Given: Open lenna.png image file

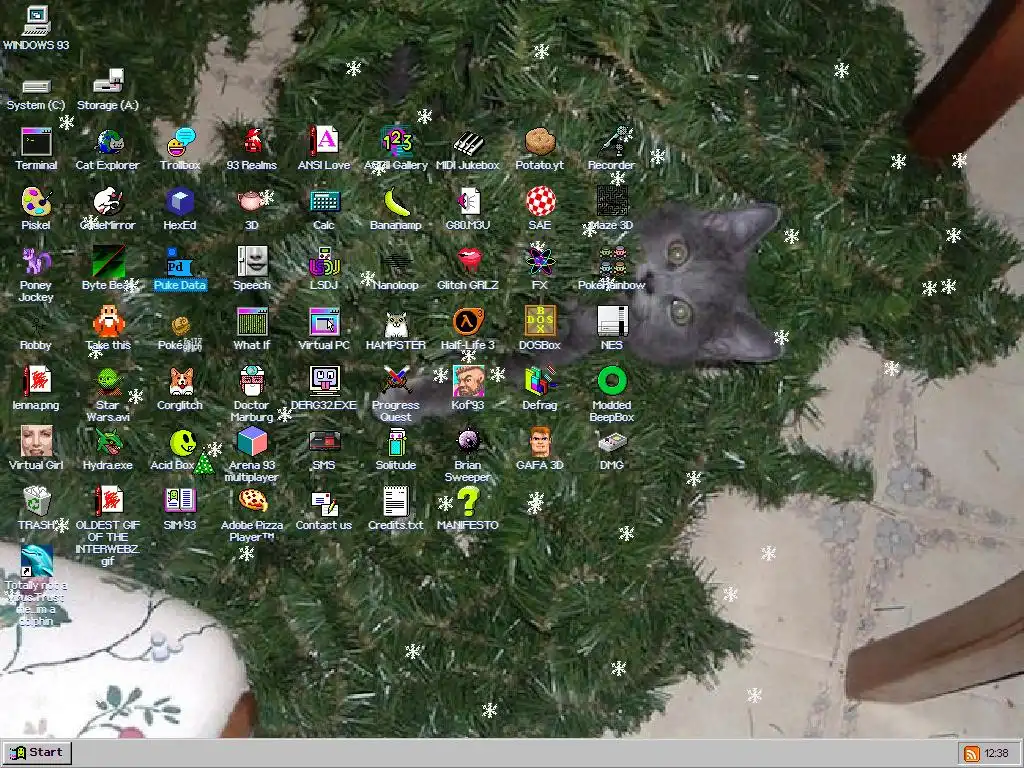Looking at the screenshot, I should [36, 381].
